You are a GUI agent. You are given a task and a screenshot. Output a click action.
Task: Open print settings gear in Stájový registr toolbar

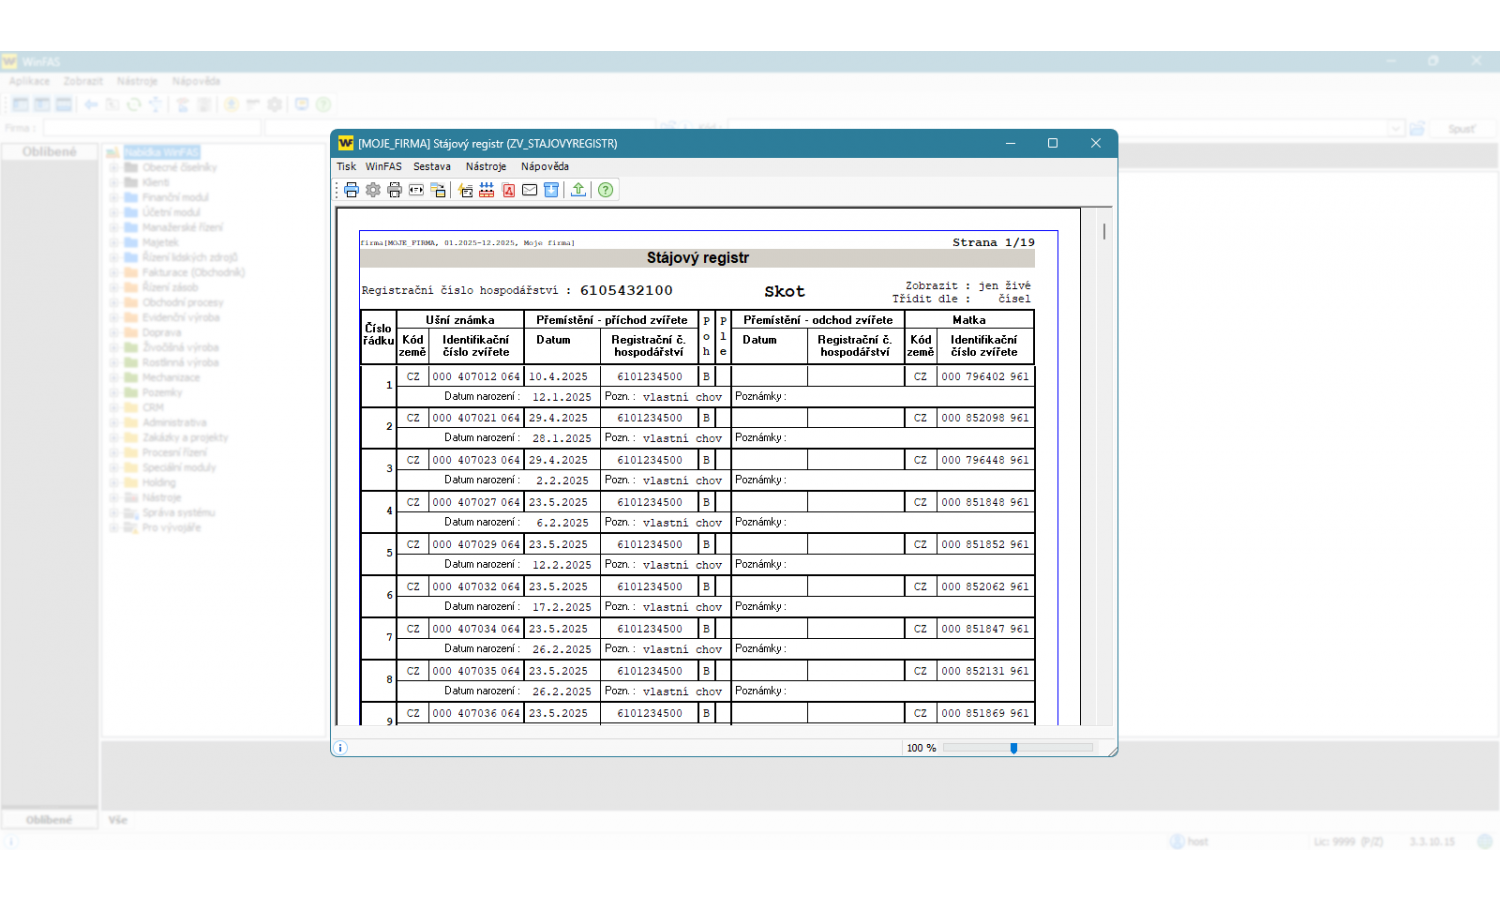coord(373,190)
